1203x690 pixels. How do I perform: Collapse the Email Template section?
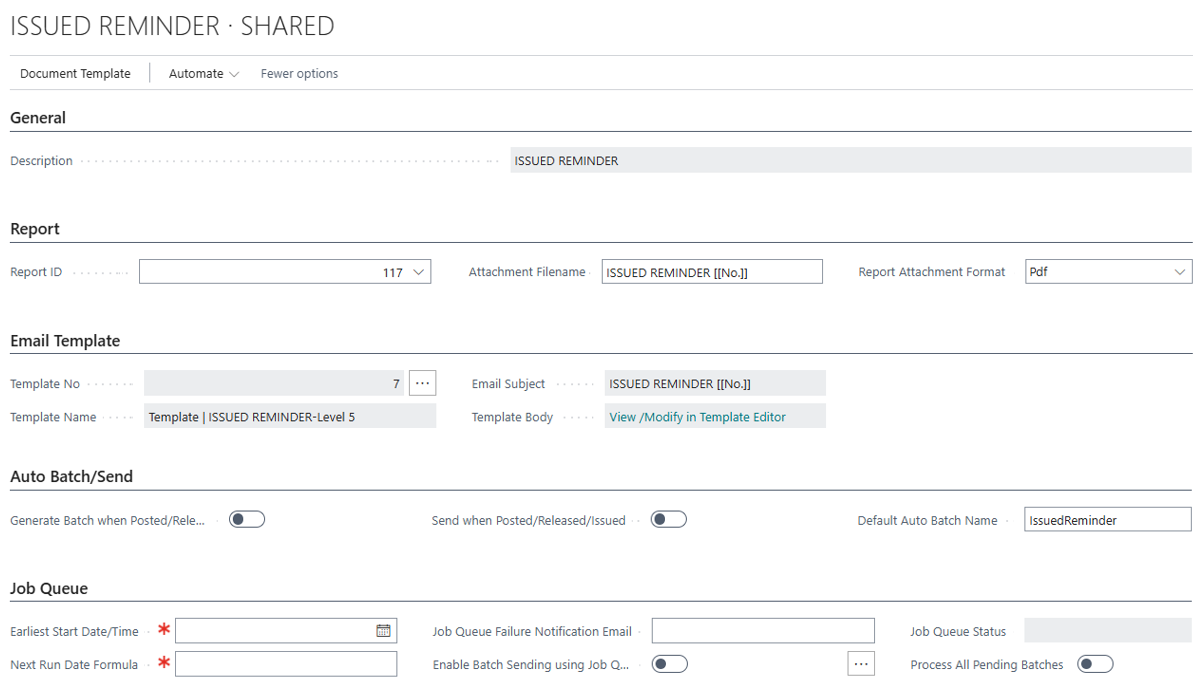coord(64,341)
